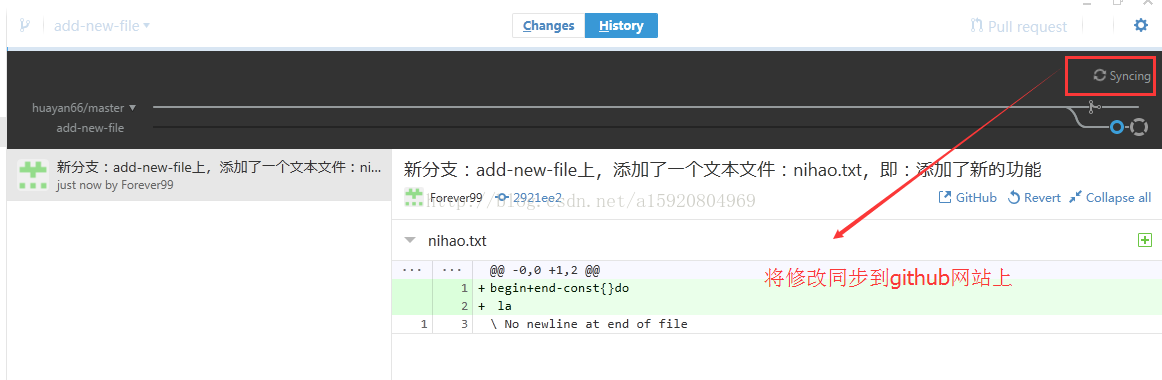The image size is (1162, 380).
Task: Open the settings gear icon
Action: point(1141,25)
